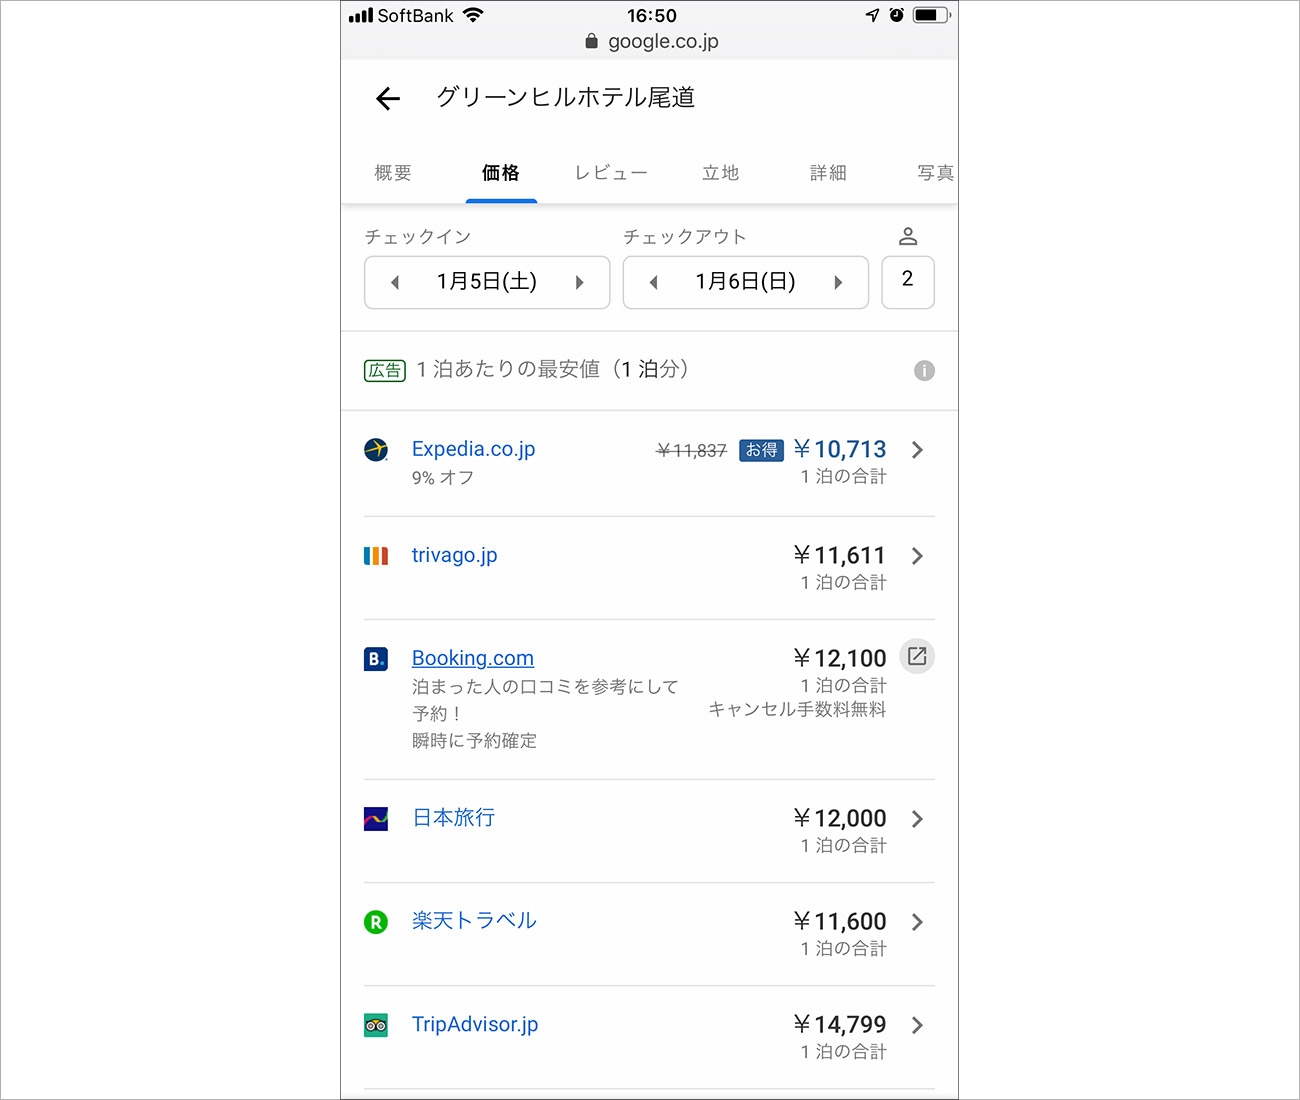
Task: Expand the 楽天トラベル row chevron
Action: (x=917, y=922)
